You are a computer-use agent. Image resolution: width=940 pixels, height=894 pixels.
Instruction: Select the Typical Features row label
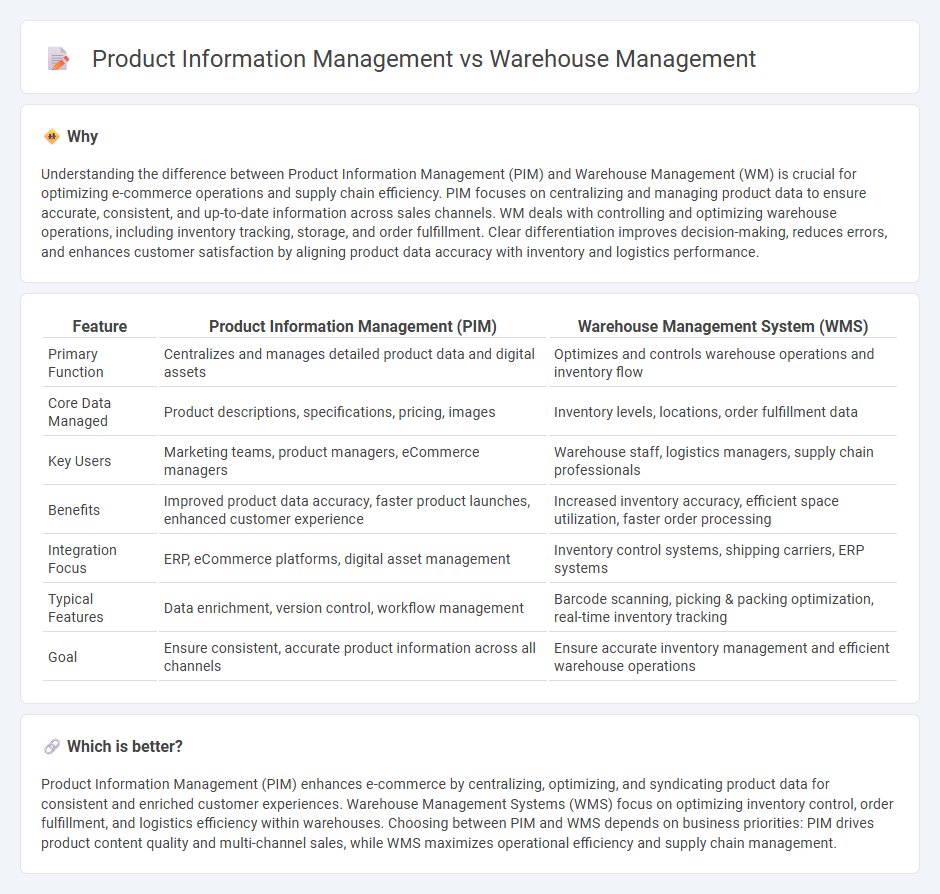tap(76, 608)
